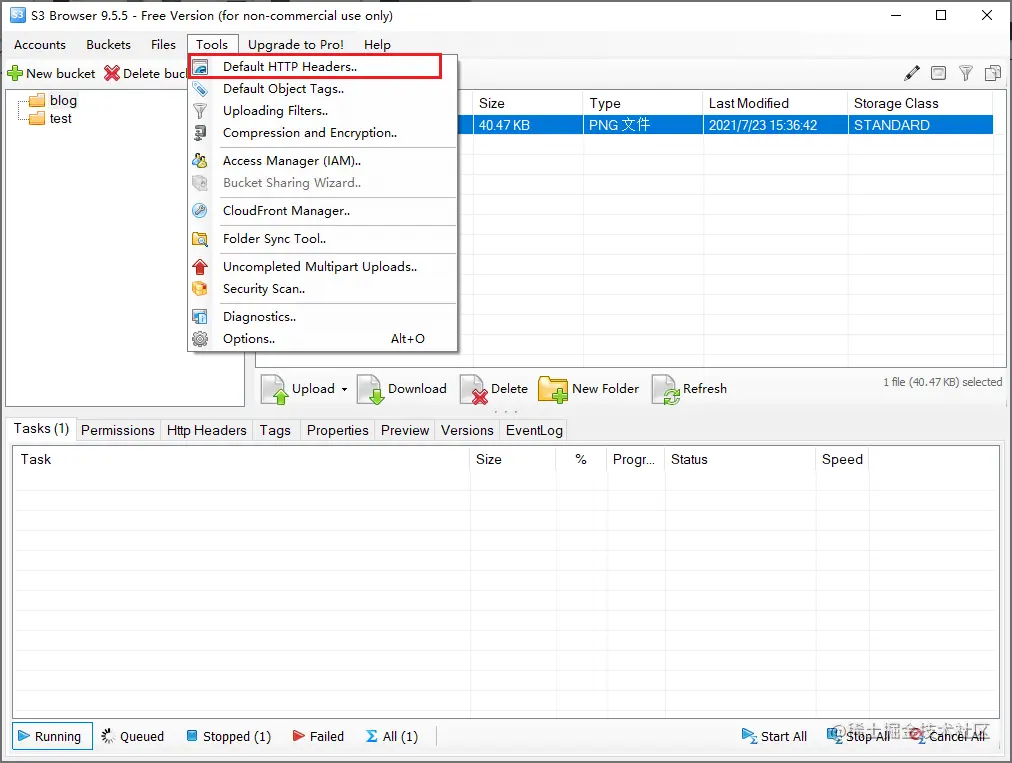Choose Folder Sync Tool entry
The height and width of the screenshot is (763, 1012).
[323, 239]
